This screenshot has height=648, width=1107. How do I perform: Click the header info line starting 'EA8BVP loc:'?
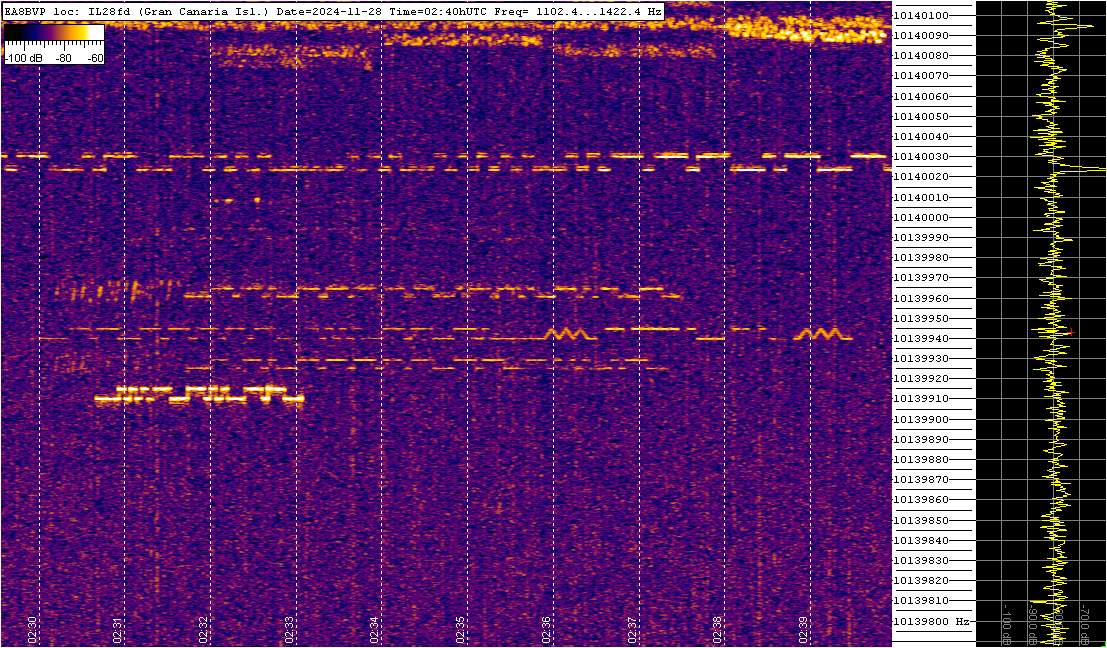333,12
